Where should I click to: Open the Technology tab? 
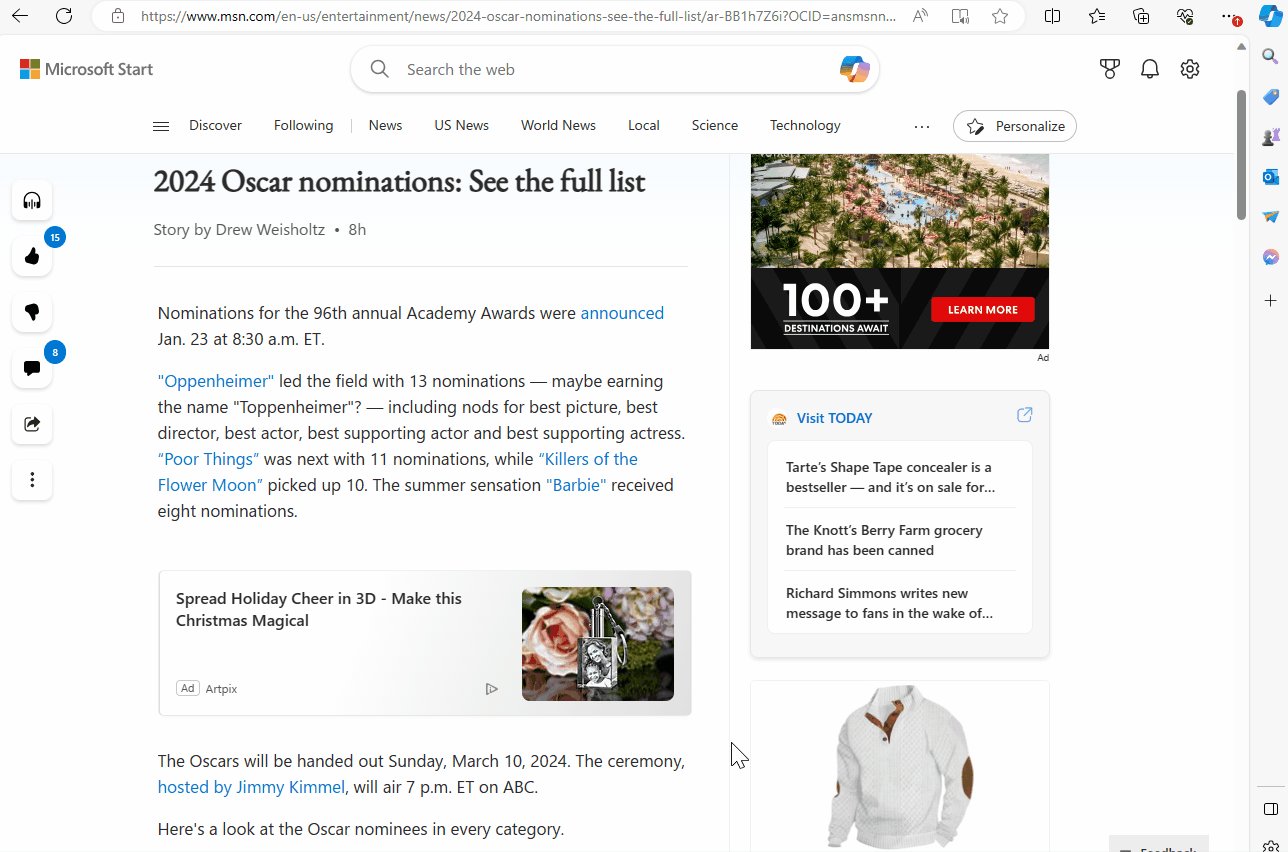click(x=805, y=126)
